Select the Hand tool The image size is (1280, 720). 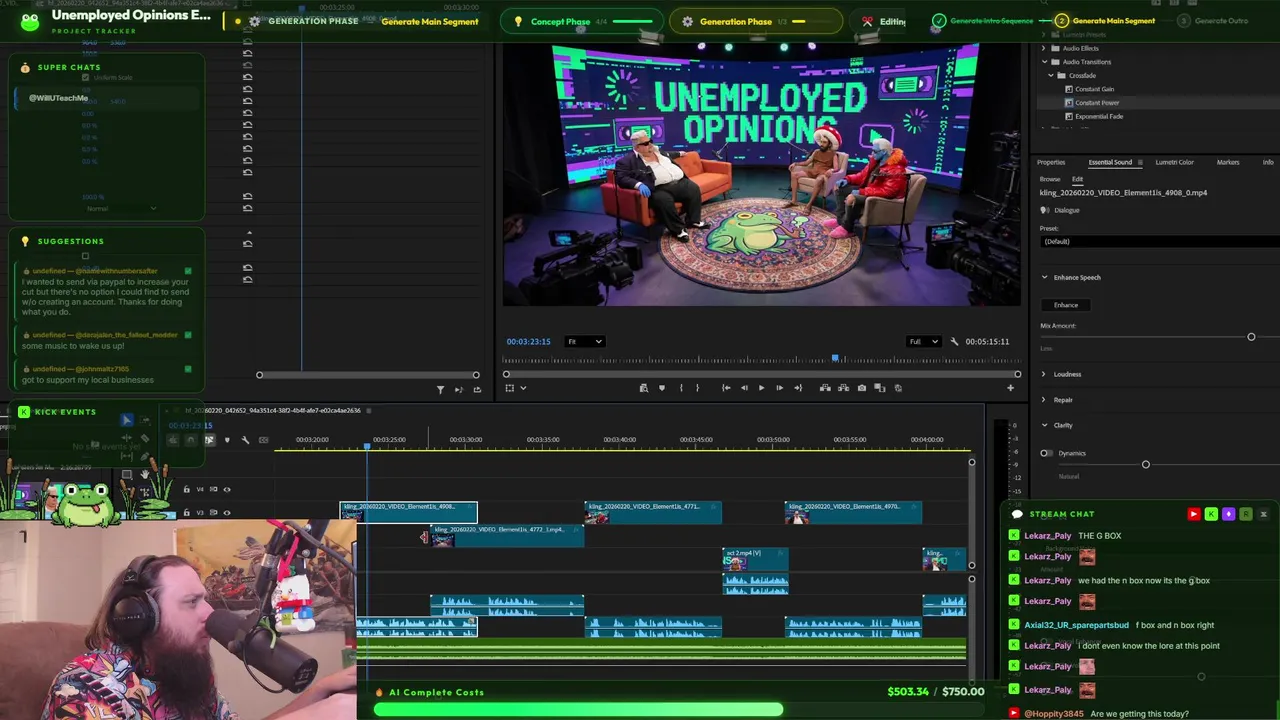(x=146, y=473)
